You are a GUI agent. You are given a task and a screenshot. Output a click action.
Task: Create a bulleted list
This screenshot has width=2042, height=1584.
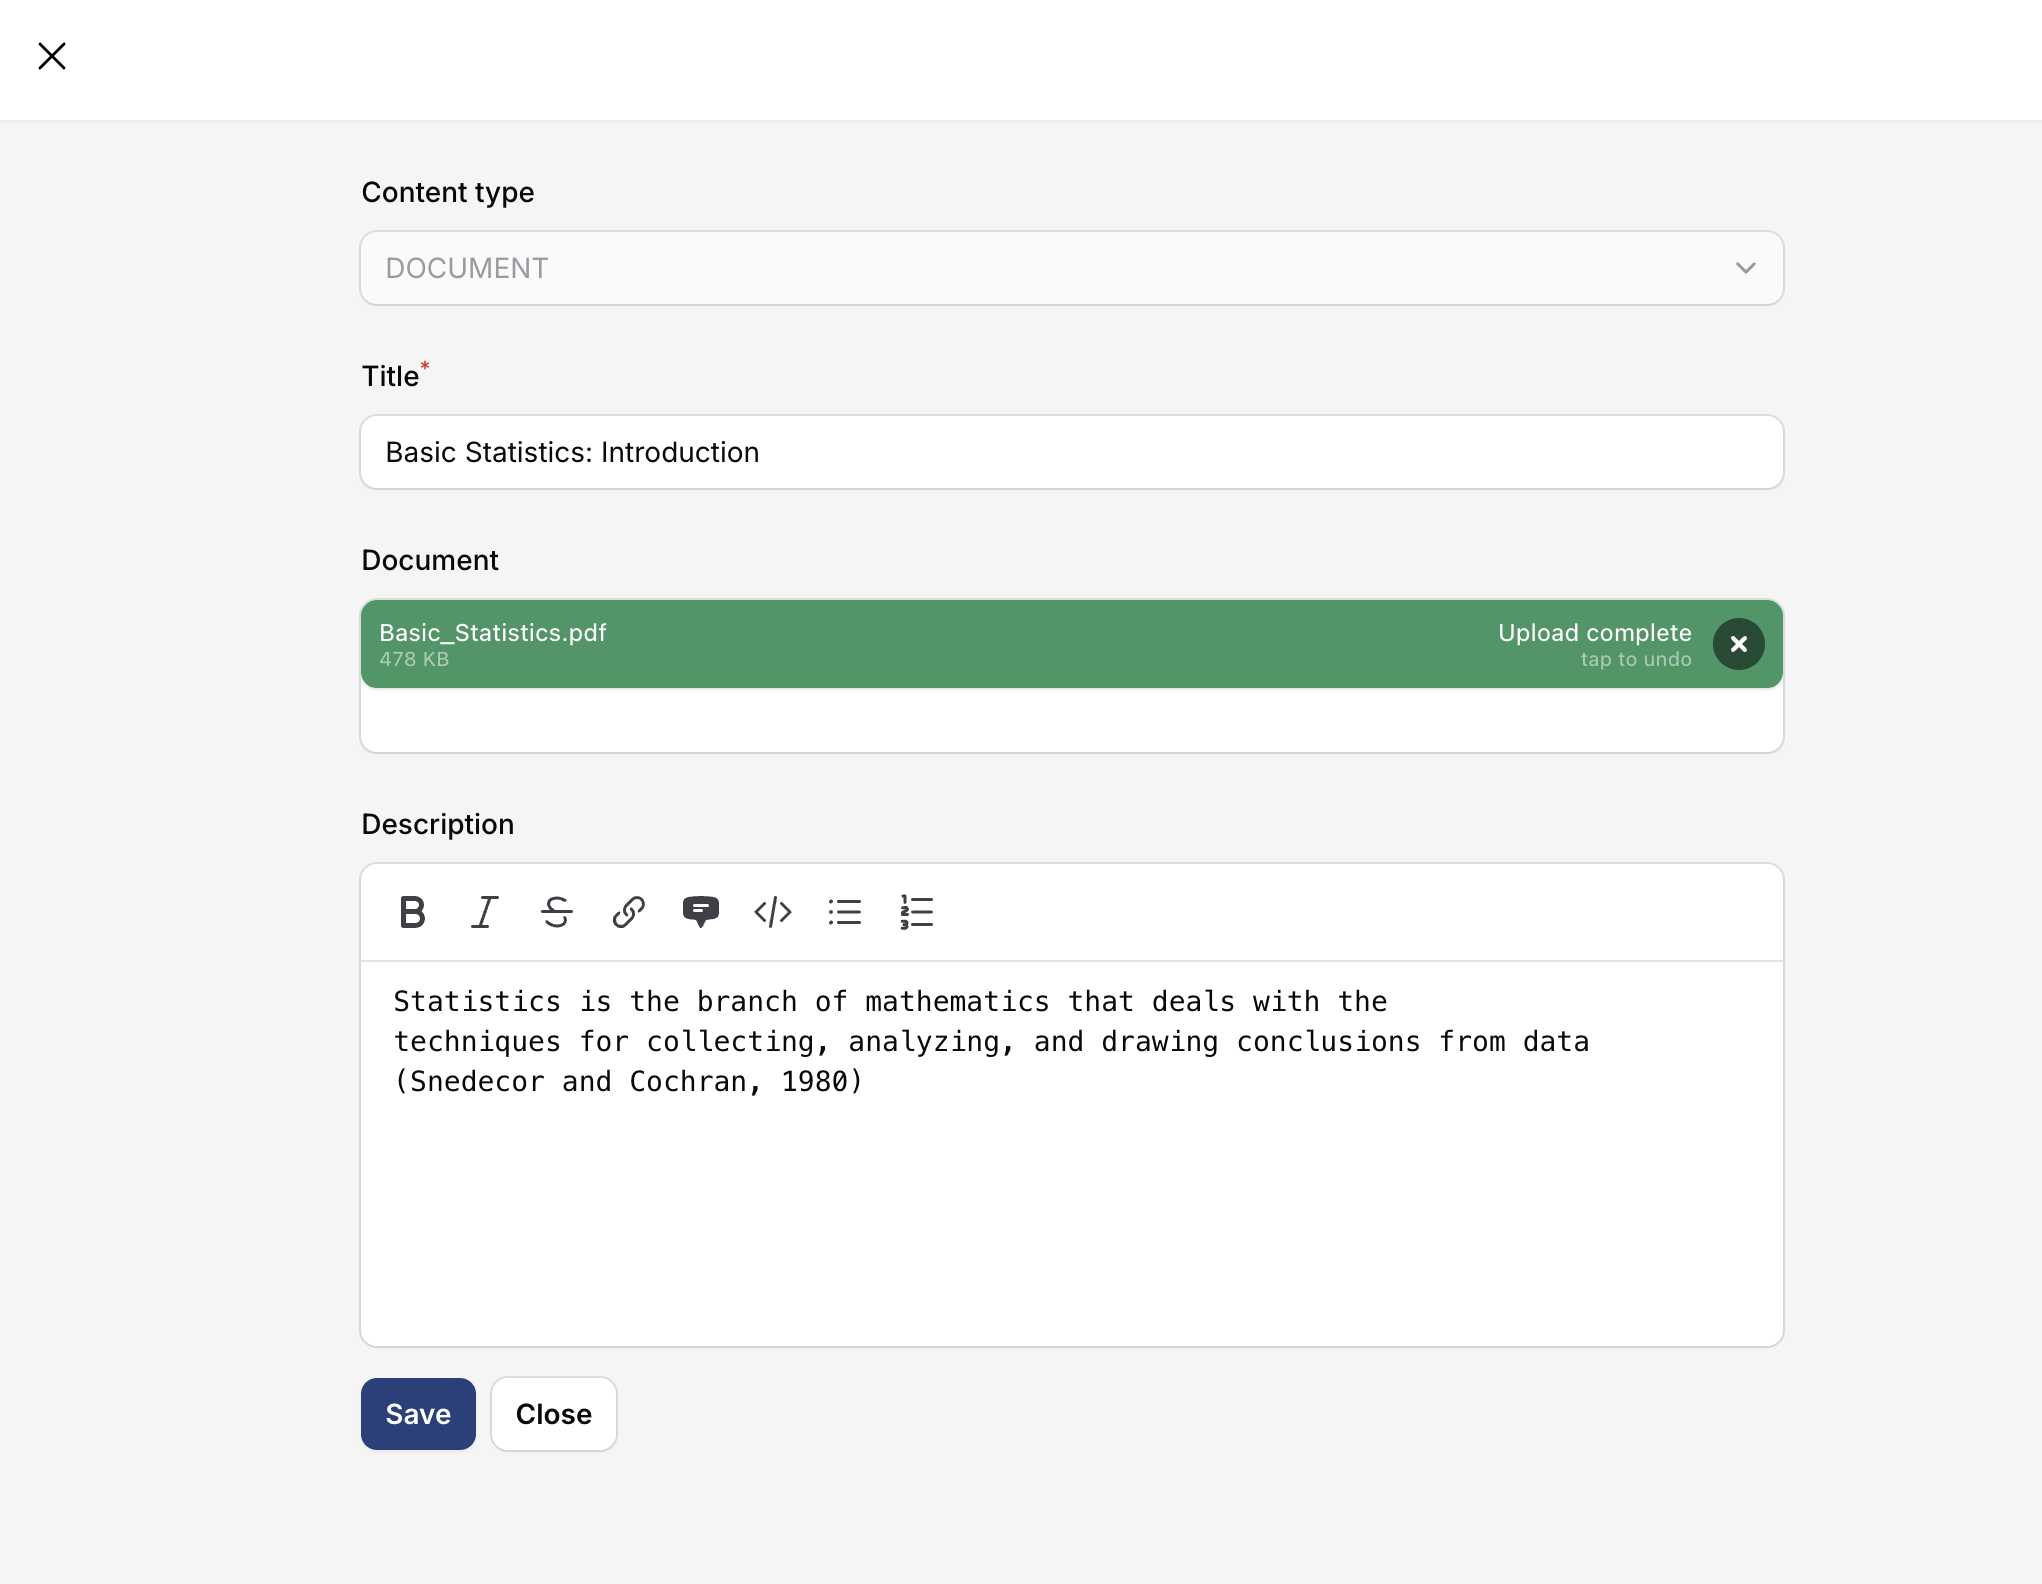pos(845,912)
